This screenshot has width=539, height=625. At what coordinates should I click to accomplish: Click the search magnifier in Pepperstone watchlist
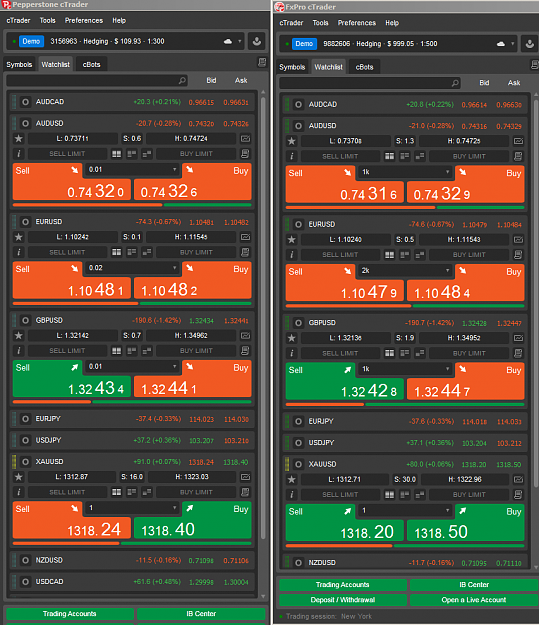tap(182, 81)
